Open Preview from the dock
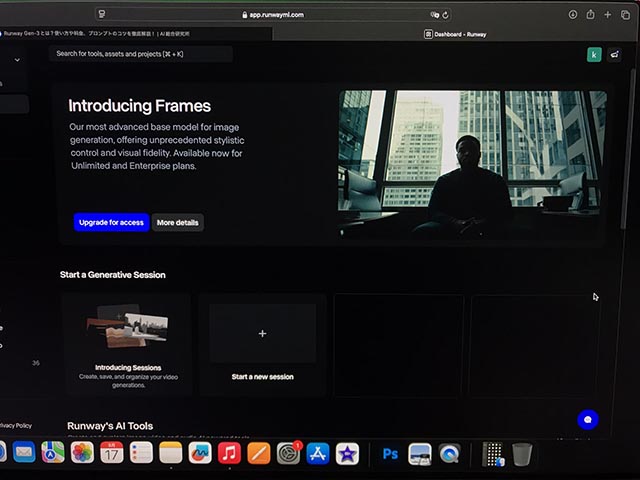640x480 pixels. [x=420, y=454]
